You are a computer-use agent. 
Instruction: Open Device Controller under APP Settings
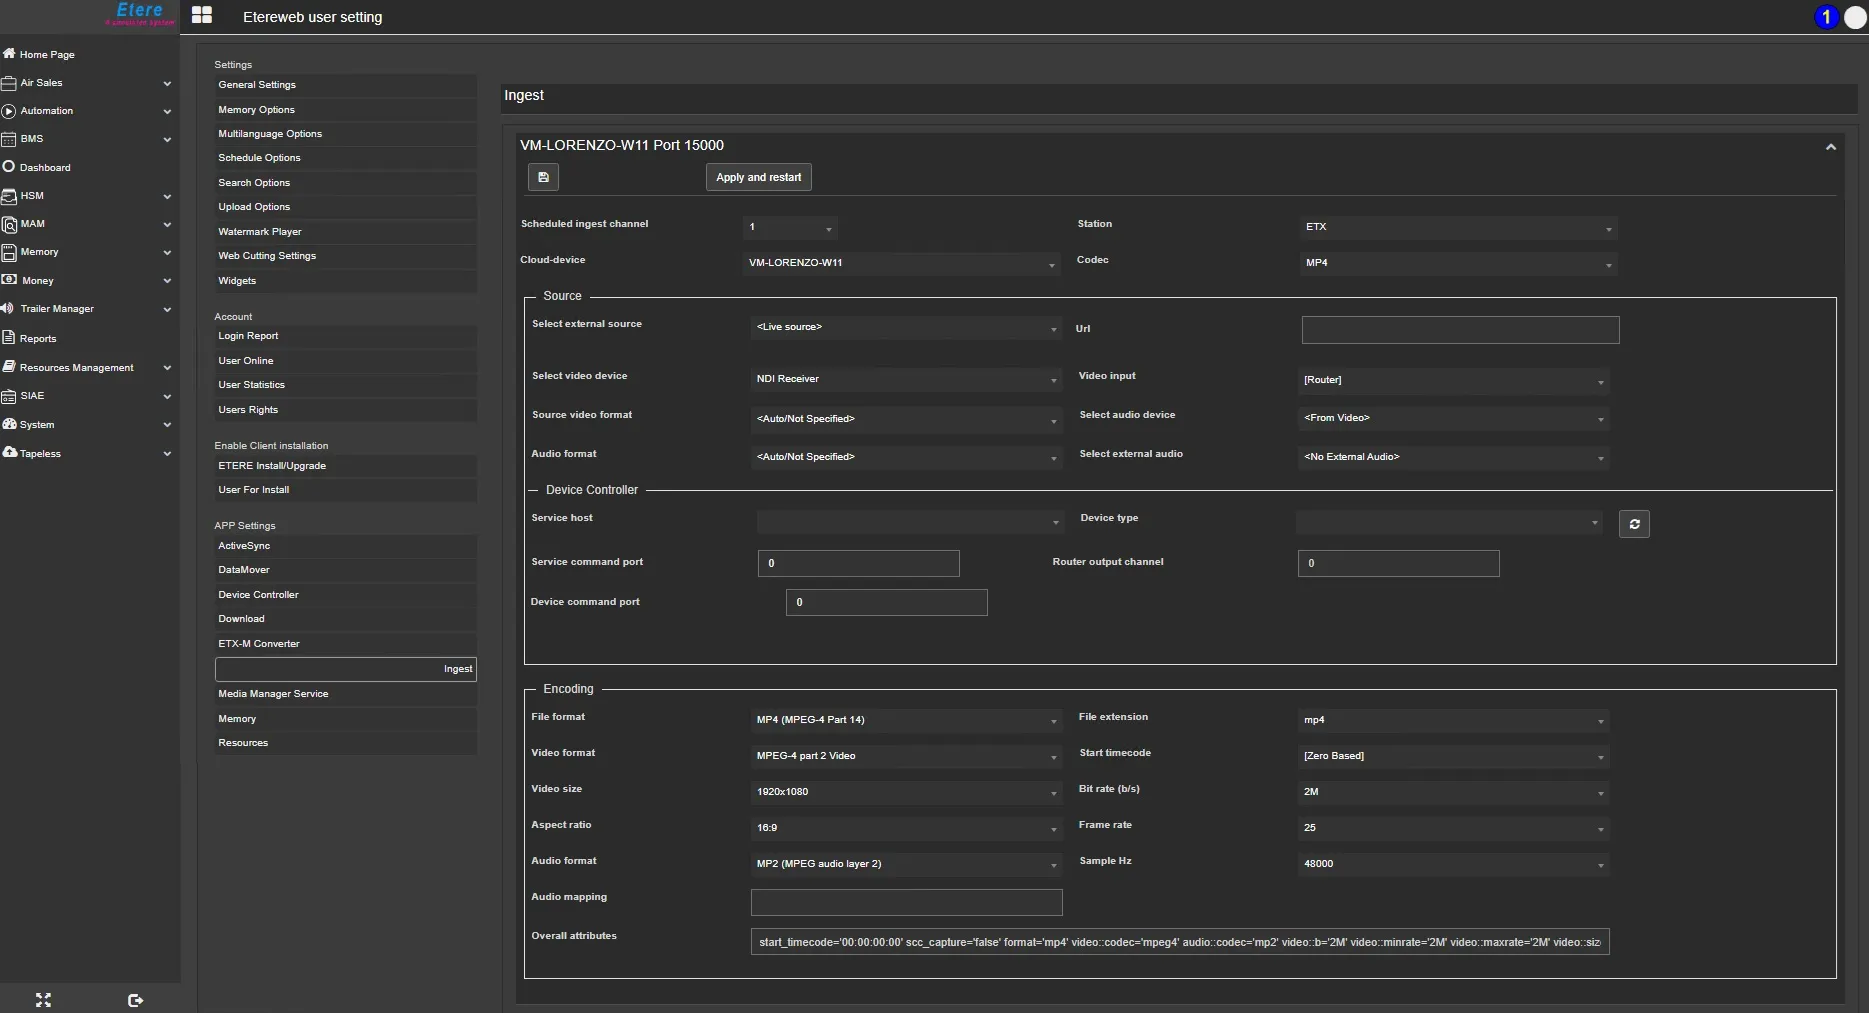click(x=258, y=595)
